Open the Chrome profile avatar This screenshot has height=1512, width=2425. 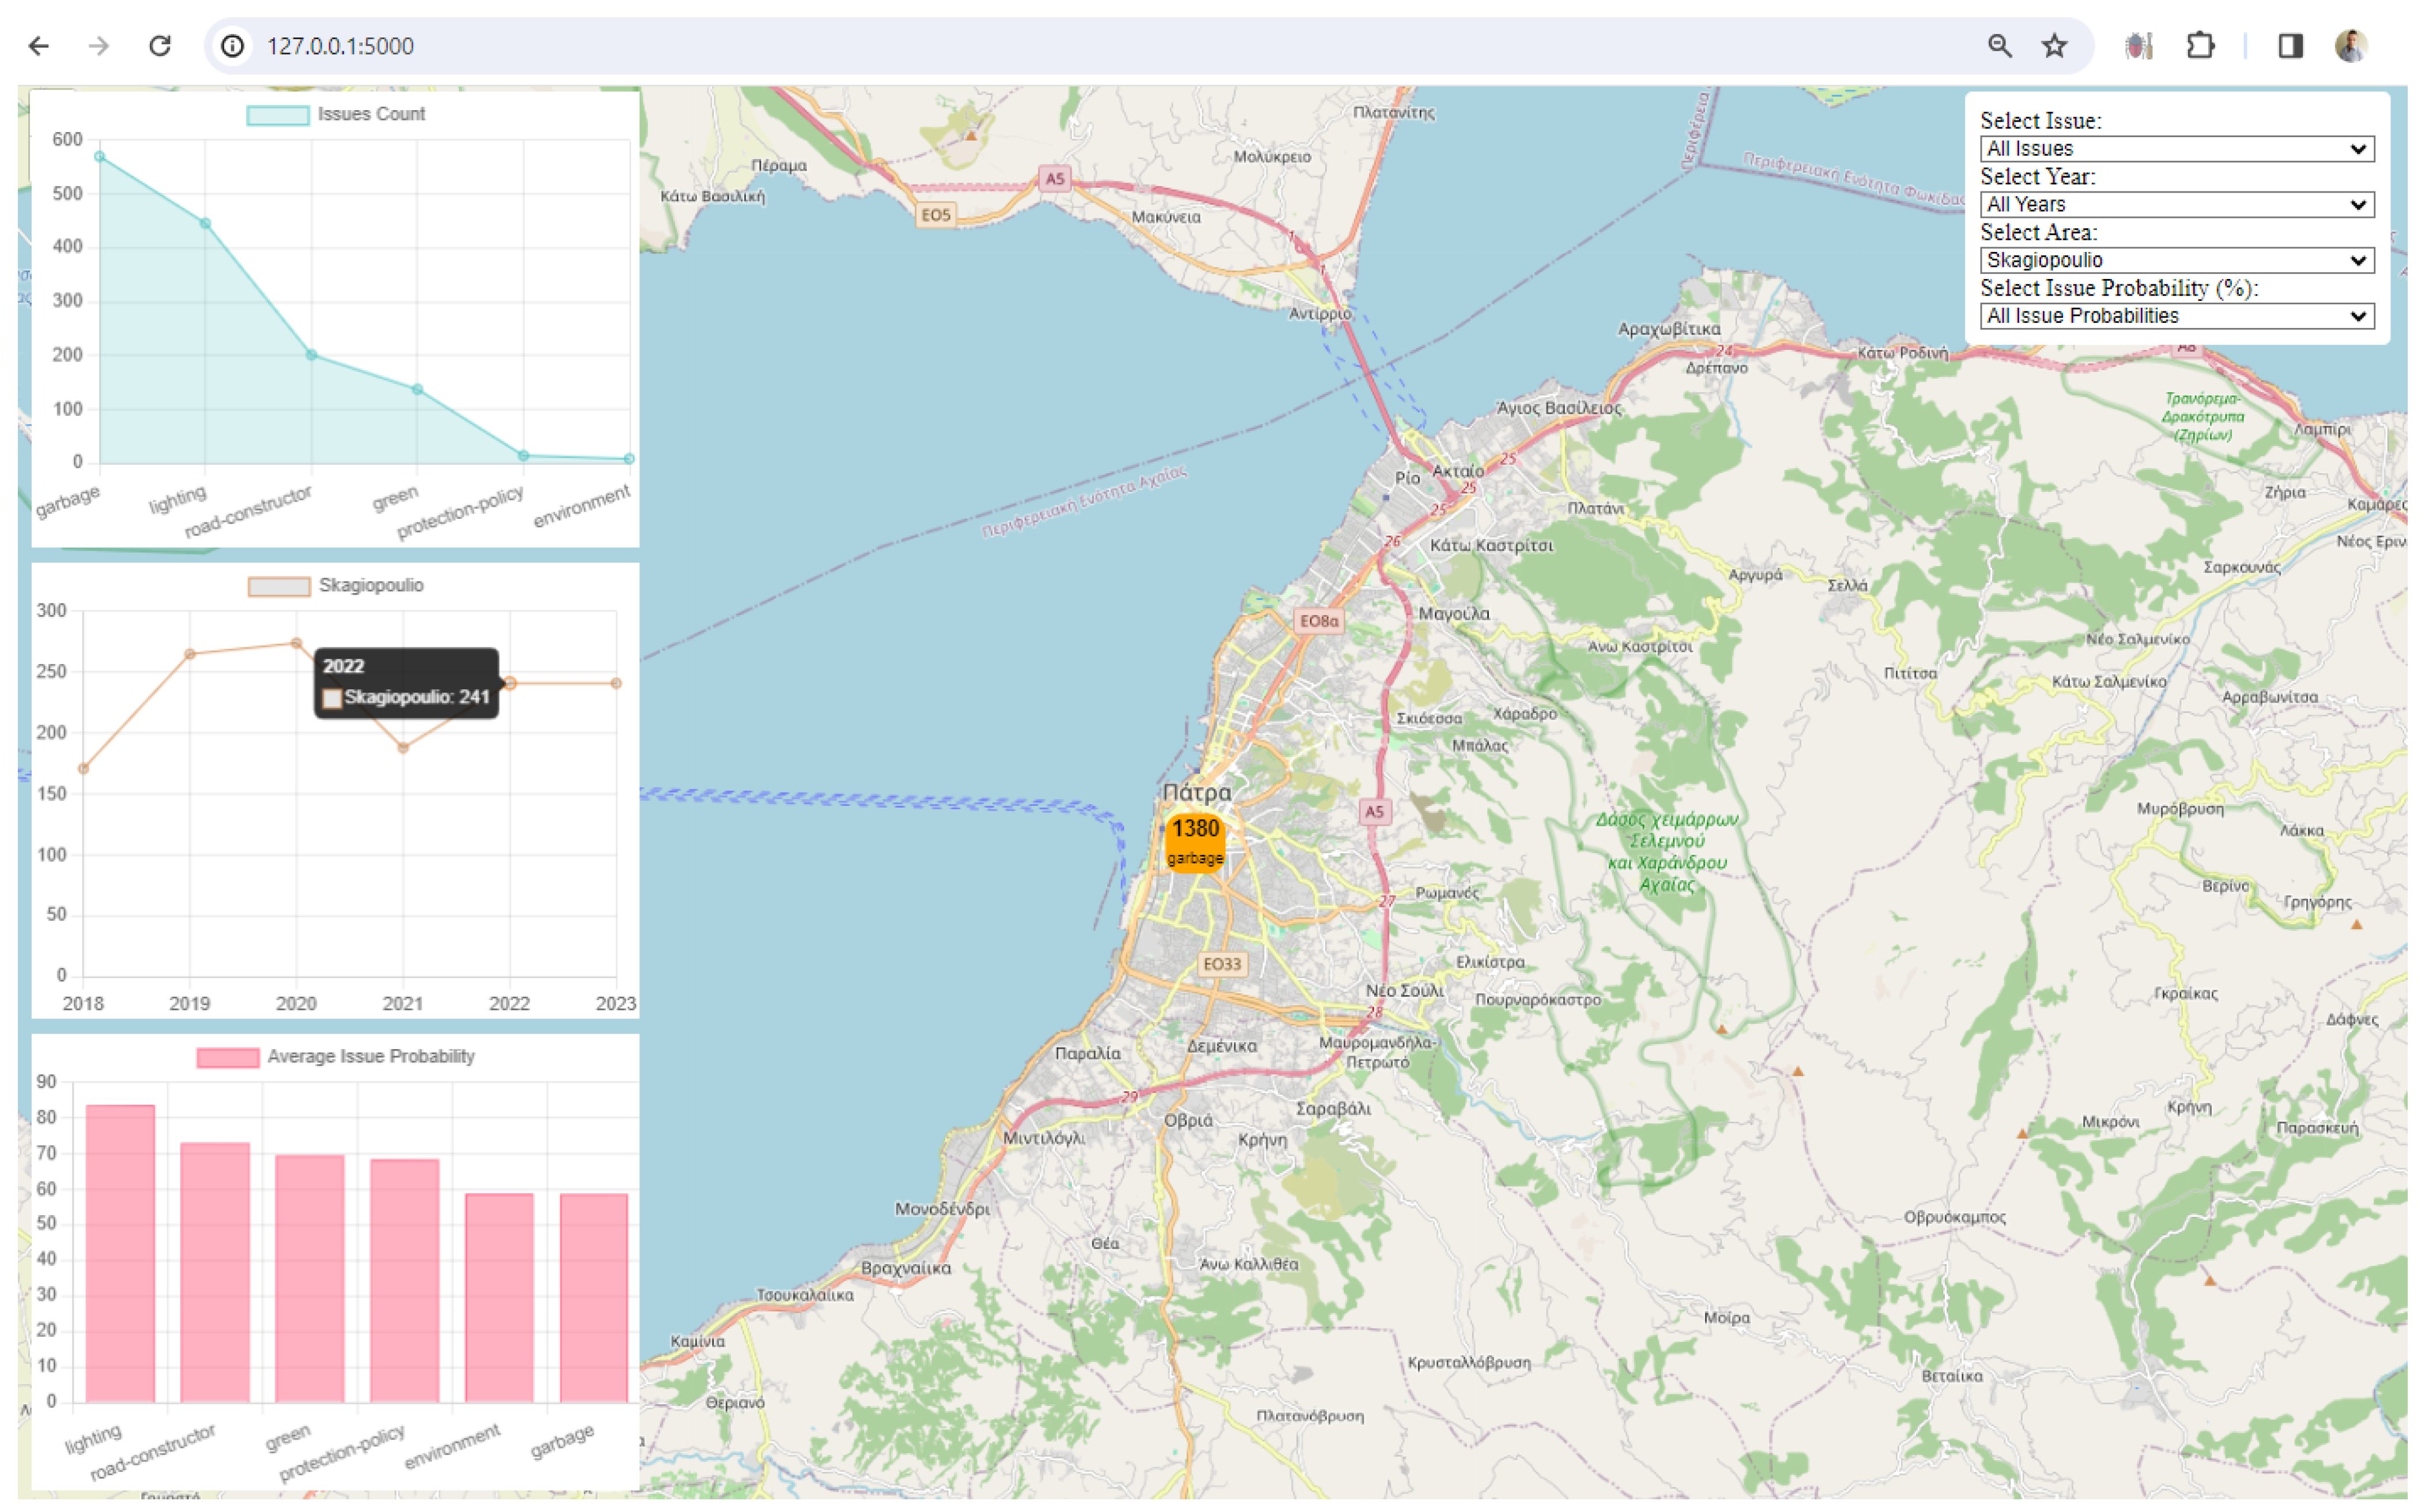2351,46
